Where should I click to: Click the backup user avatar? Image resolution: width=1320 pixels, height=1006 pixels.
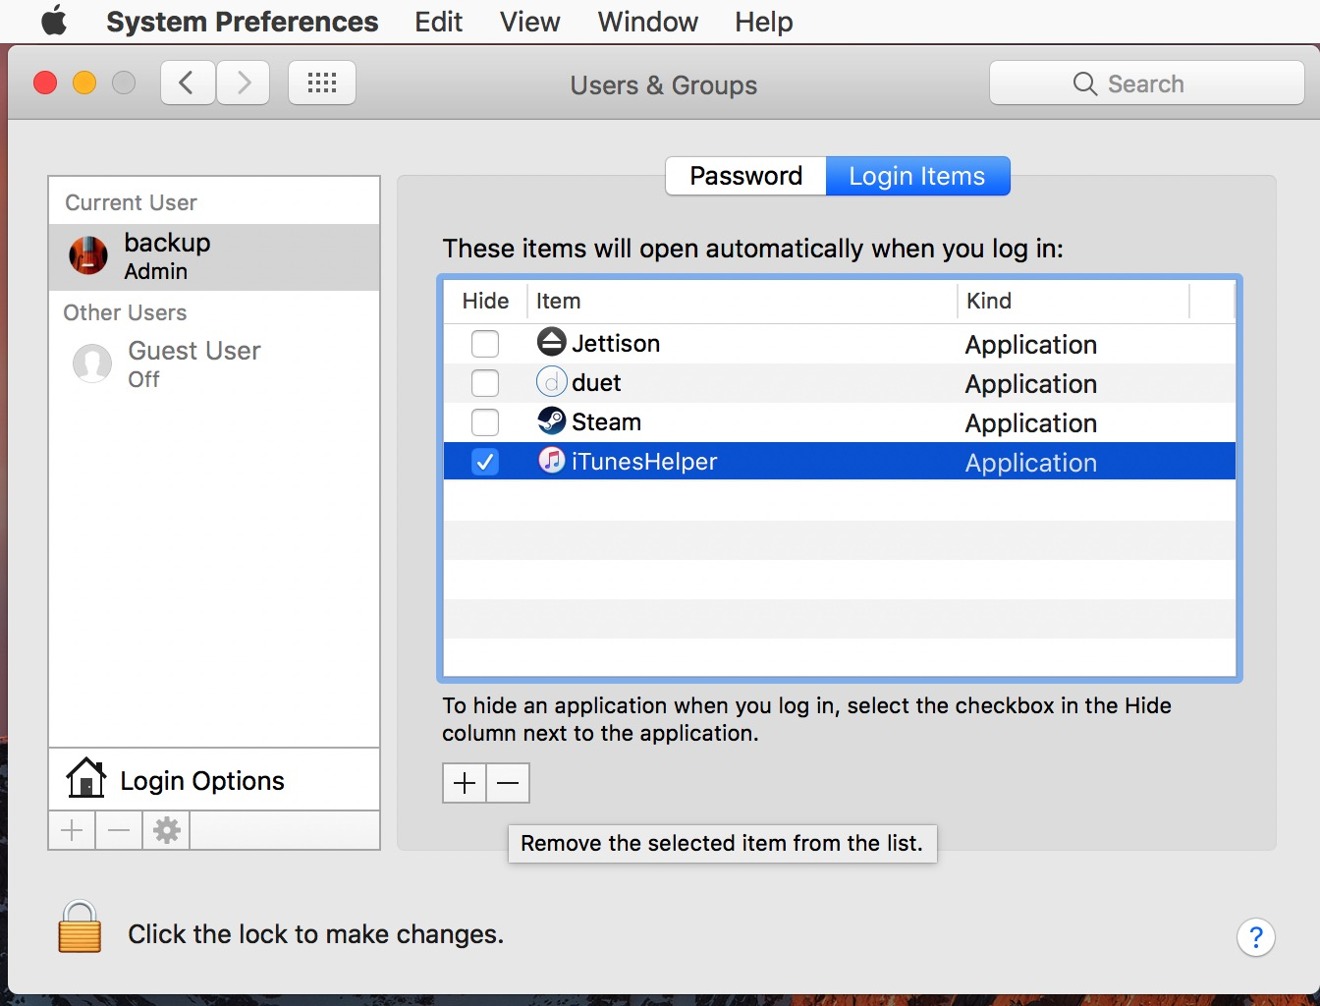[88, 255]
